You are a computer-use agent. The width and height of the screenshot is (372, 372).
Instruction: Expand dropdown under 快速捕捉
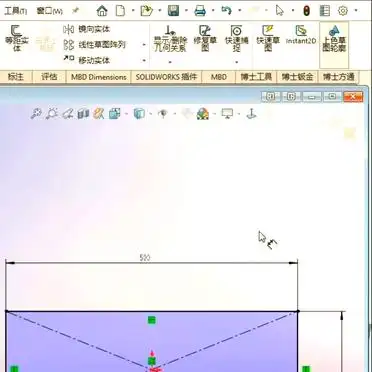click(237, 62)
